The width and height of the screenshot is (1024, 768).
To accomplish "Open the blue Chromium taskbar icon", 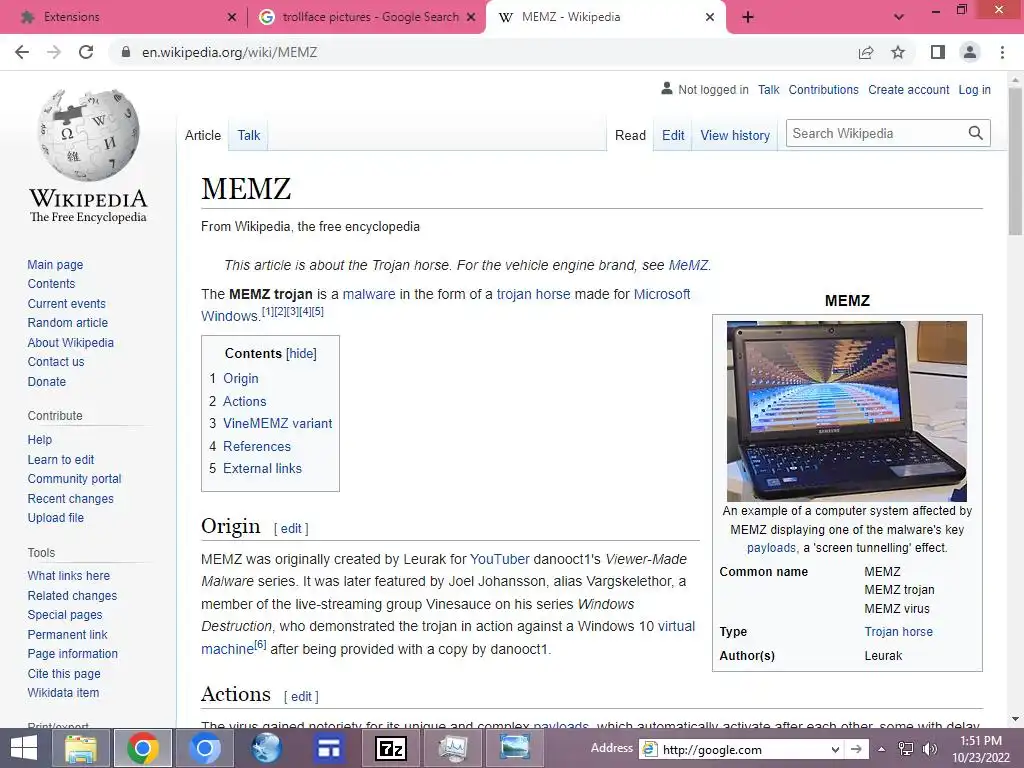I will click(x=204, y=748).
